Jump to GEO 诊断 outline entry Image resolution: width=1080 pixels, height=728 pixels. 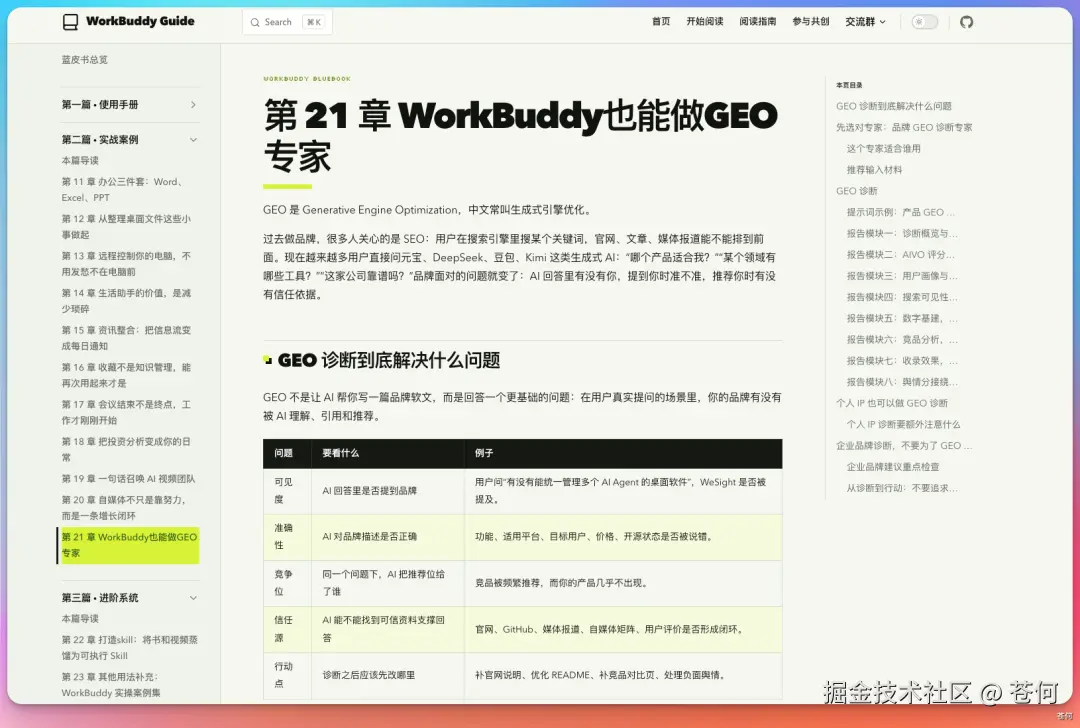pos(856,191)
